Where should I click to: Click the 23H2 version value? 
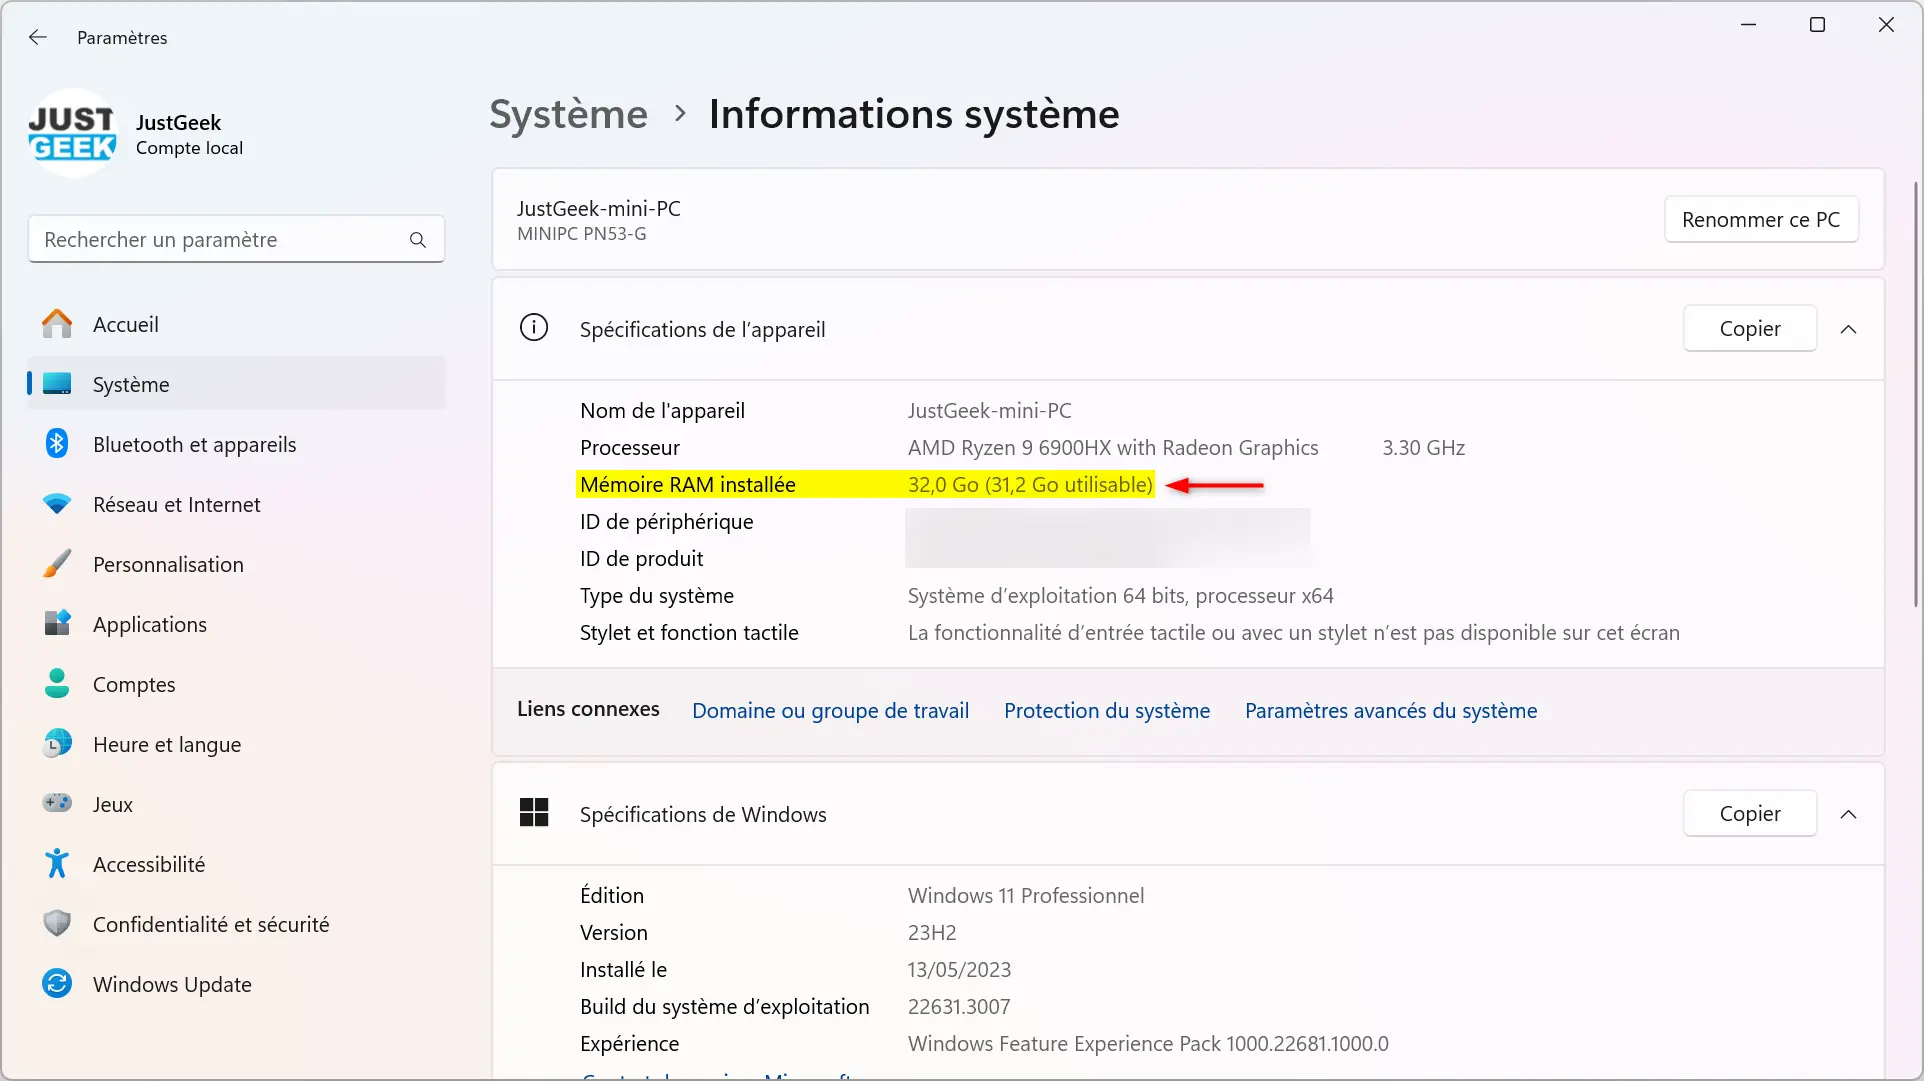point(932,932)
